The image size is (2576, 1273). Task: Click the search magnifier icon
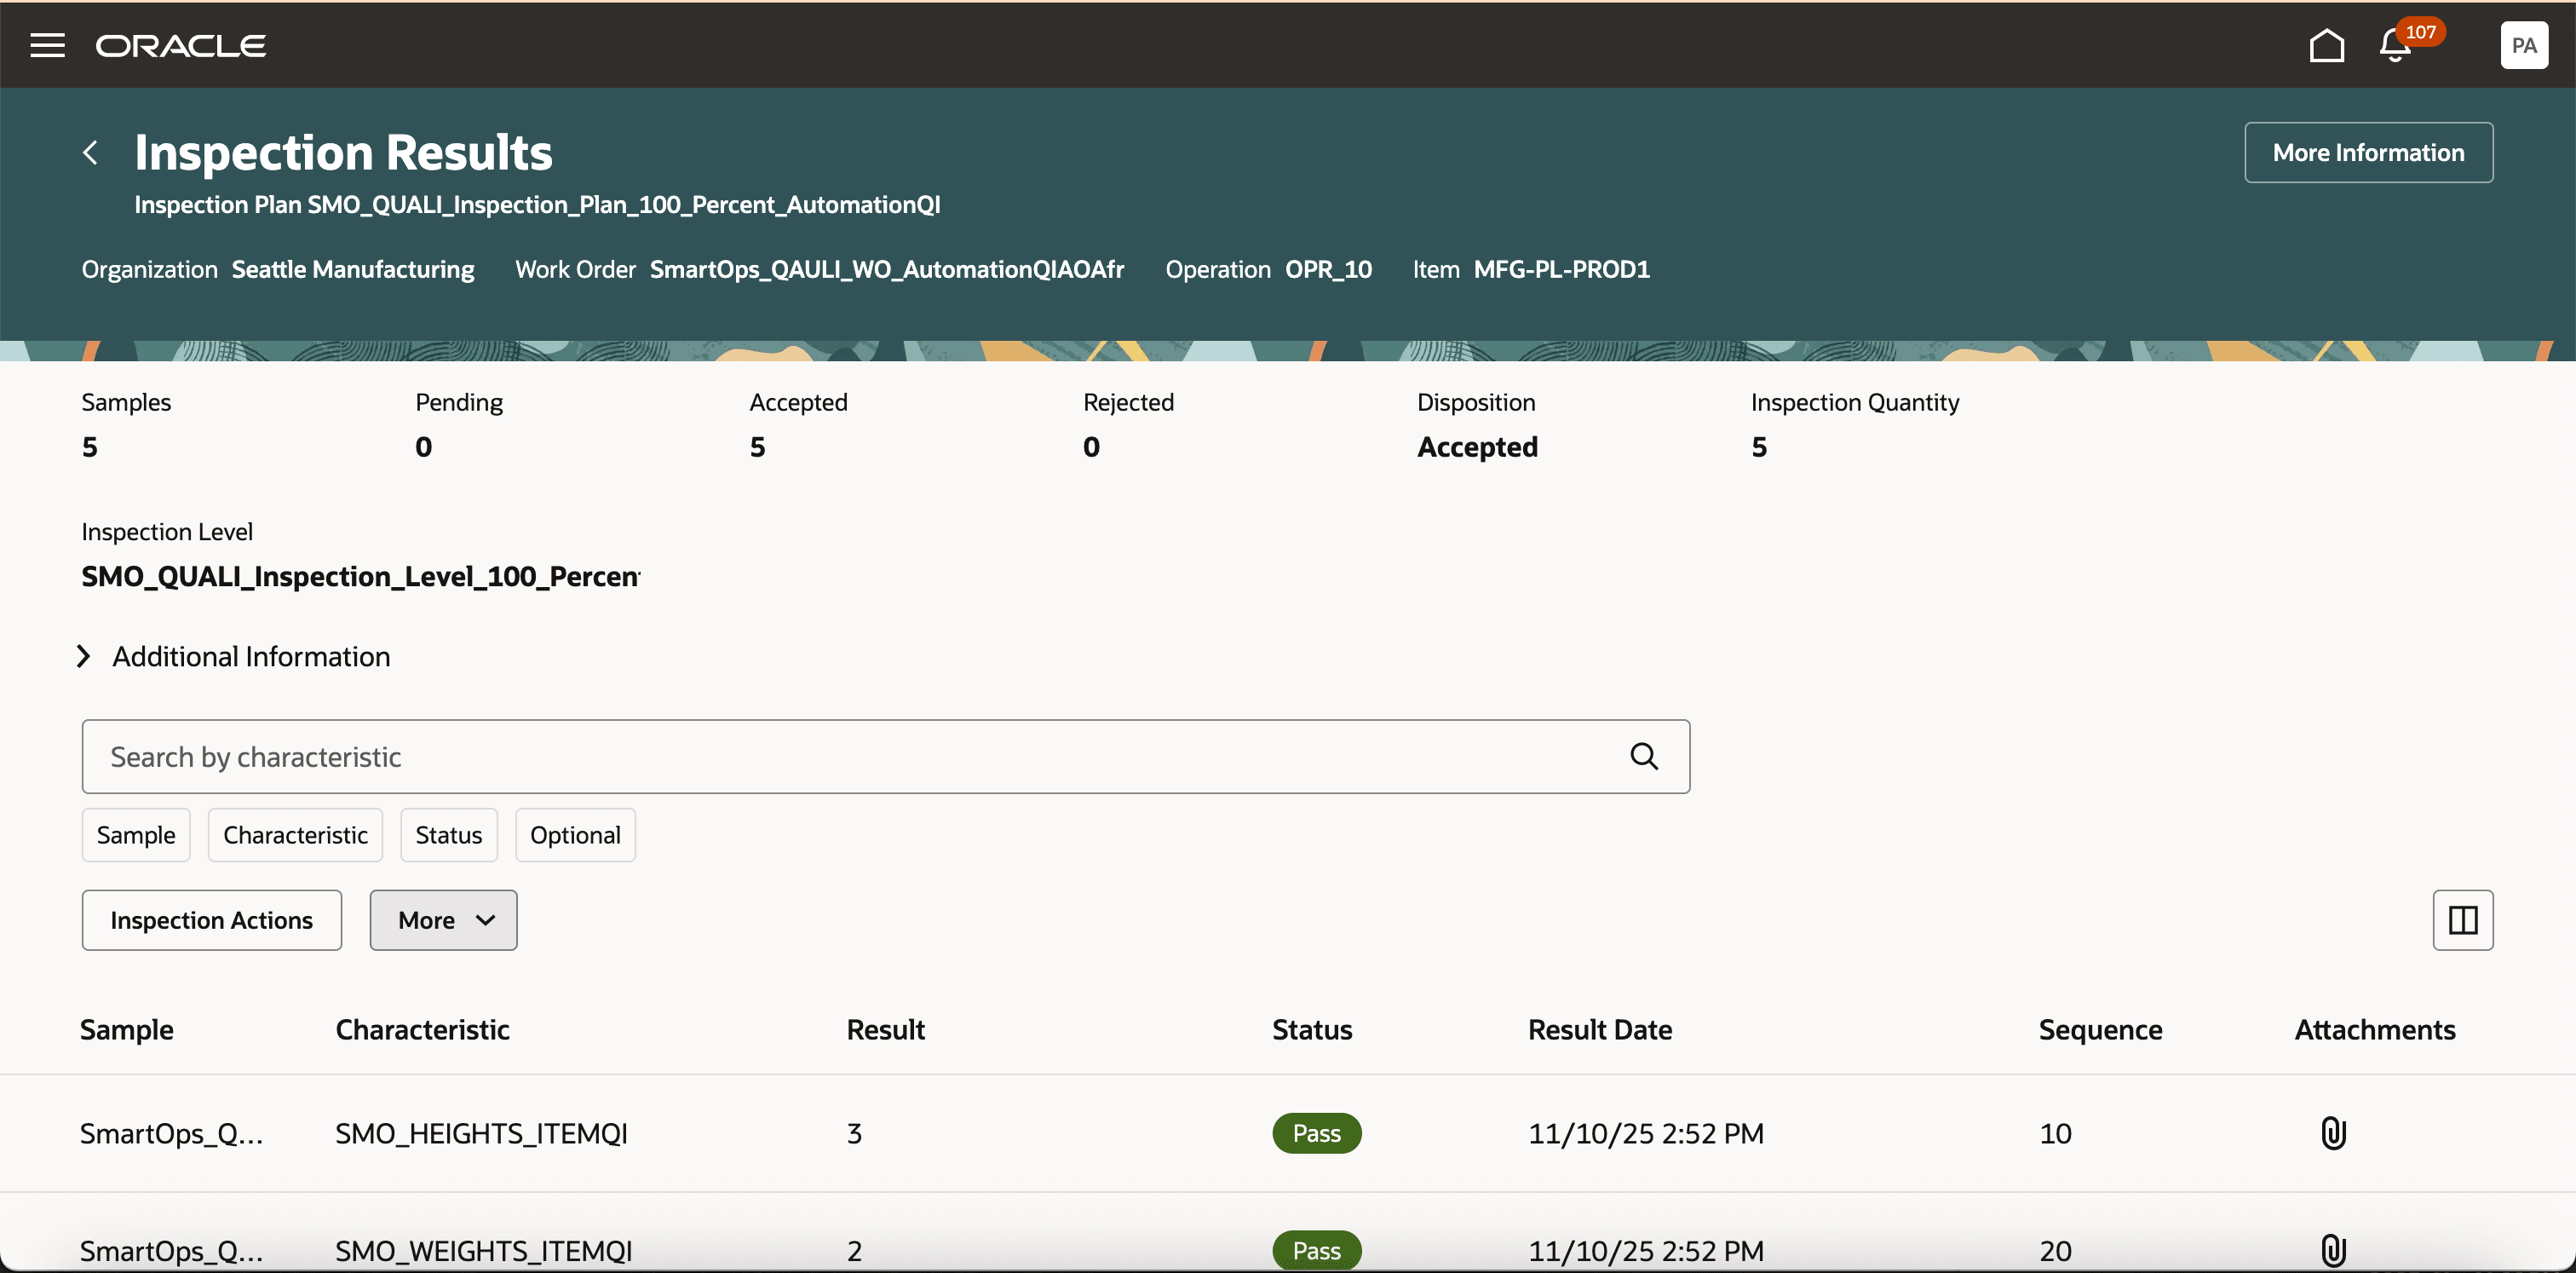pos(1644,756)
